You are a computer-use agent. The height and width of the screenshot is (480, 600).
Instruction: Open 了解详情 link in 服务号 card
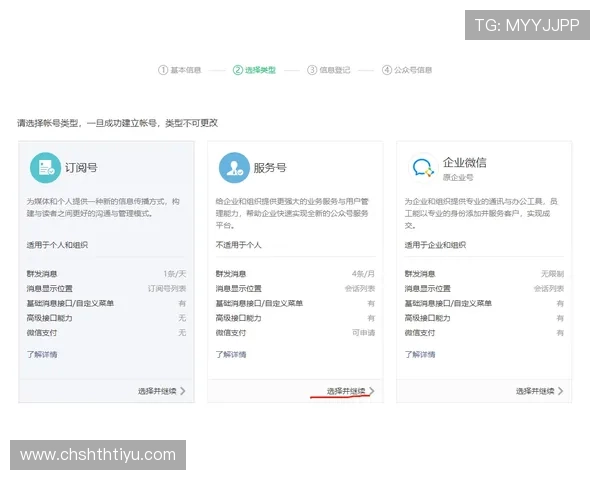coord(231,354)
